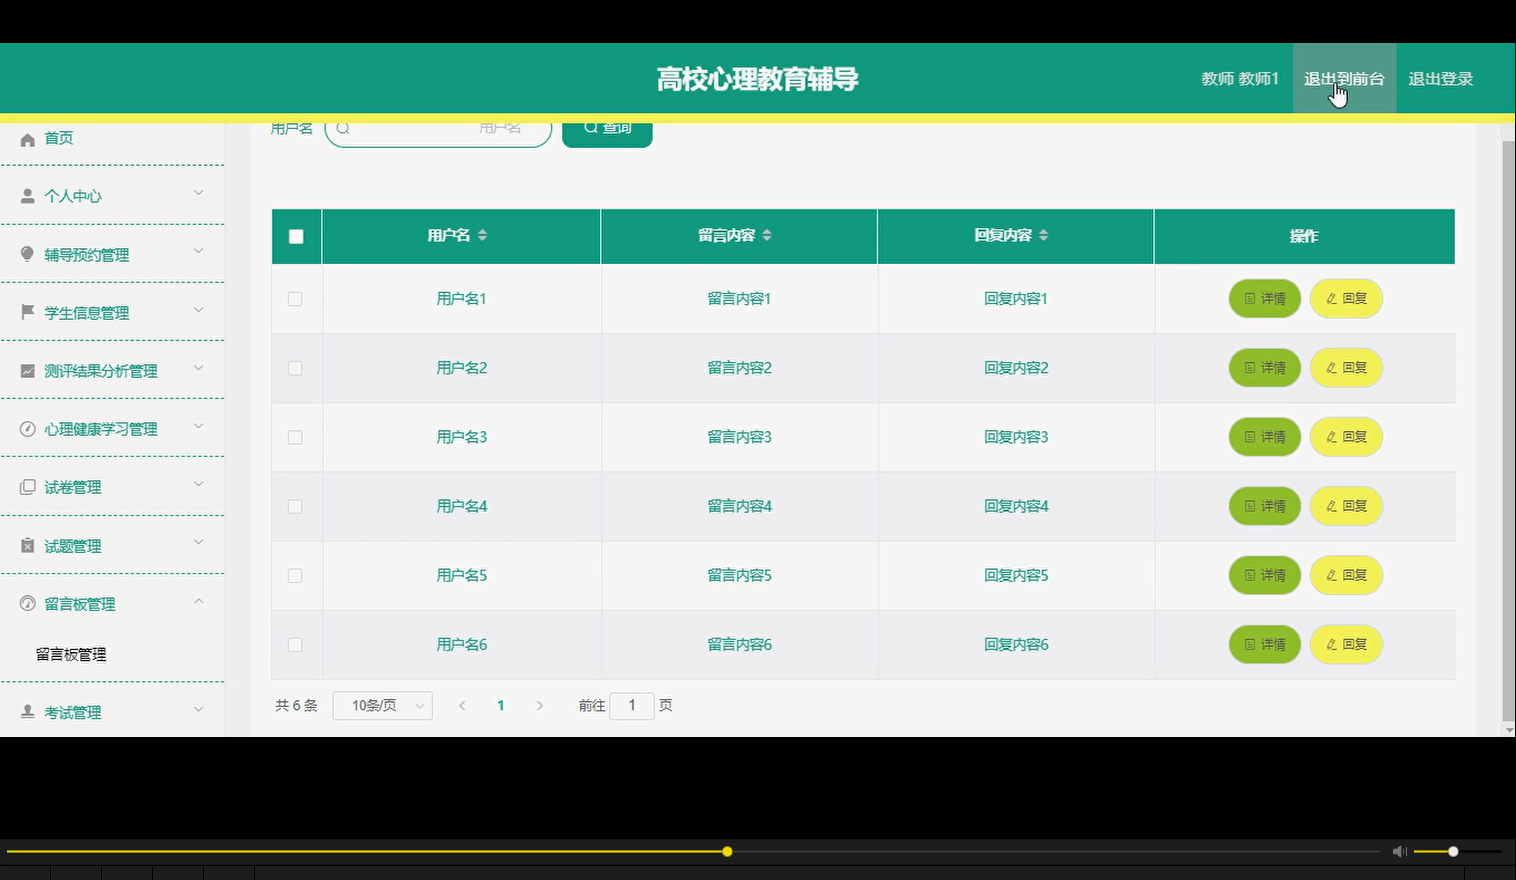The height and width of the screenshot is (880, 1516).
Task: Expand the 个人中心 menu chevron
Action: [x=198, y=193]
